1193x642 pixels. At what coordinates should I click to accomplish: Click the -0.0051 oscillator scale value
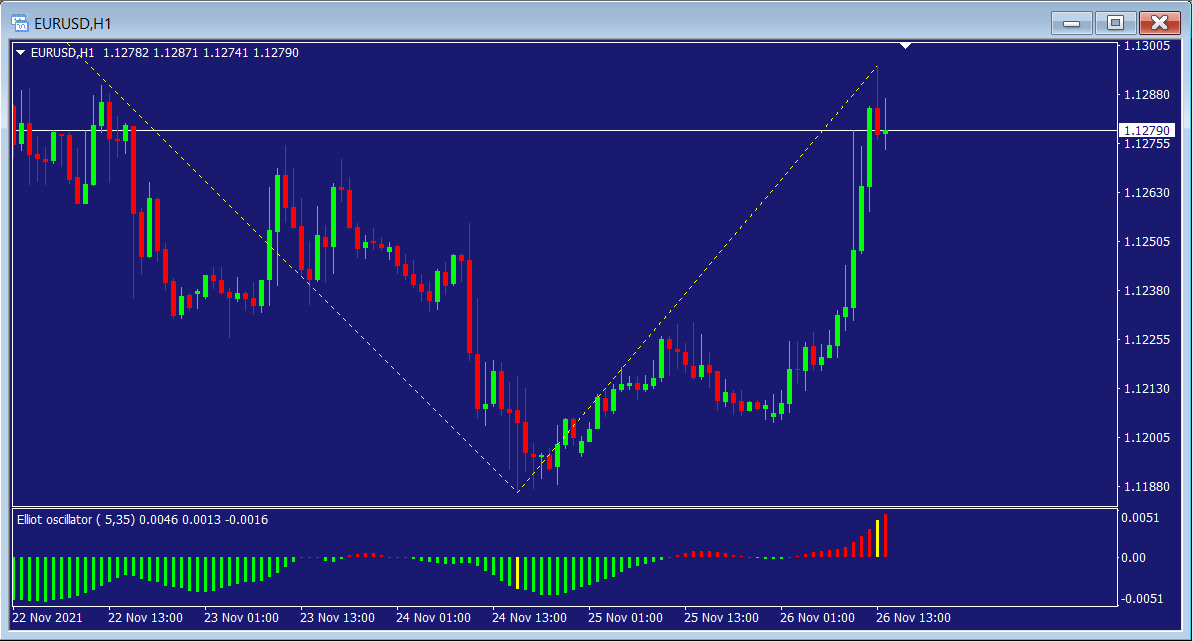tap(1139, 599)
